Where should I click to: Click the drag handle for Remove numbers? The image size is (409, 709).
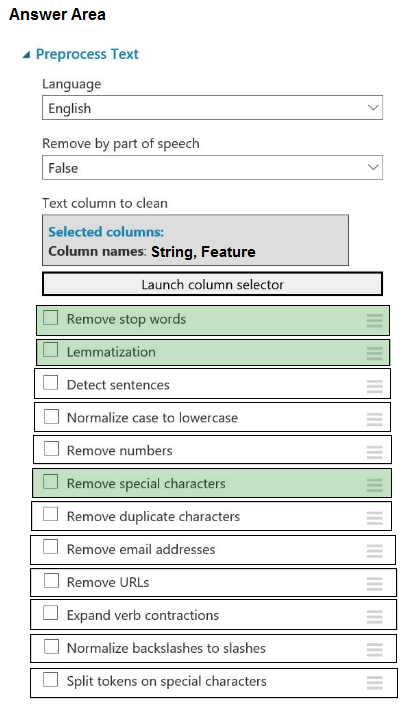tap(374, 452)
